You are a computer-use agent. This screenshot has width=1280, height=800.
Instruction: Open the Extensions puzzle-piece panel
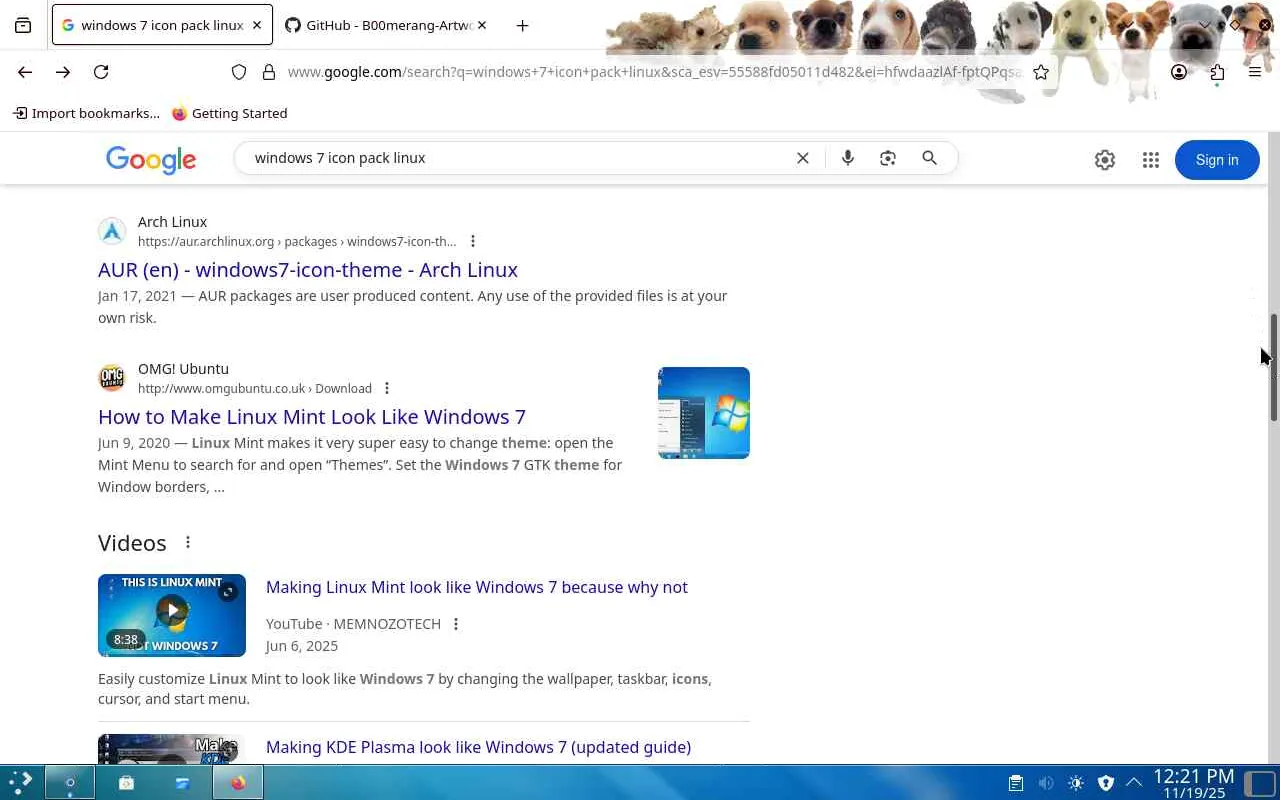coord(1217,72)
